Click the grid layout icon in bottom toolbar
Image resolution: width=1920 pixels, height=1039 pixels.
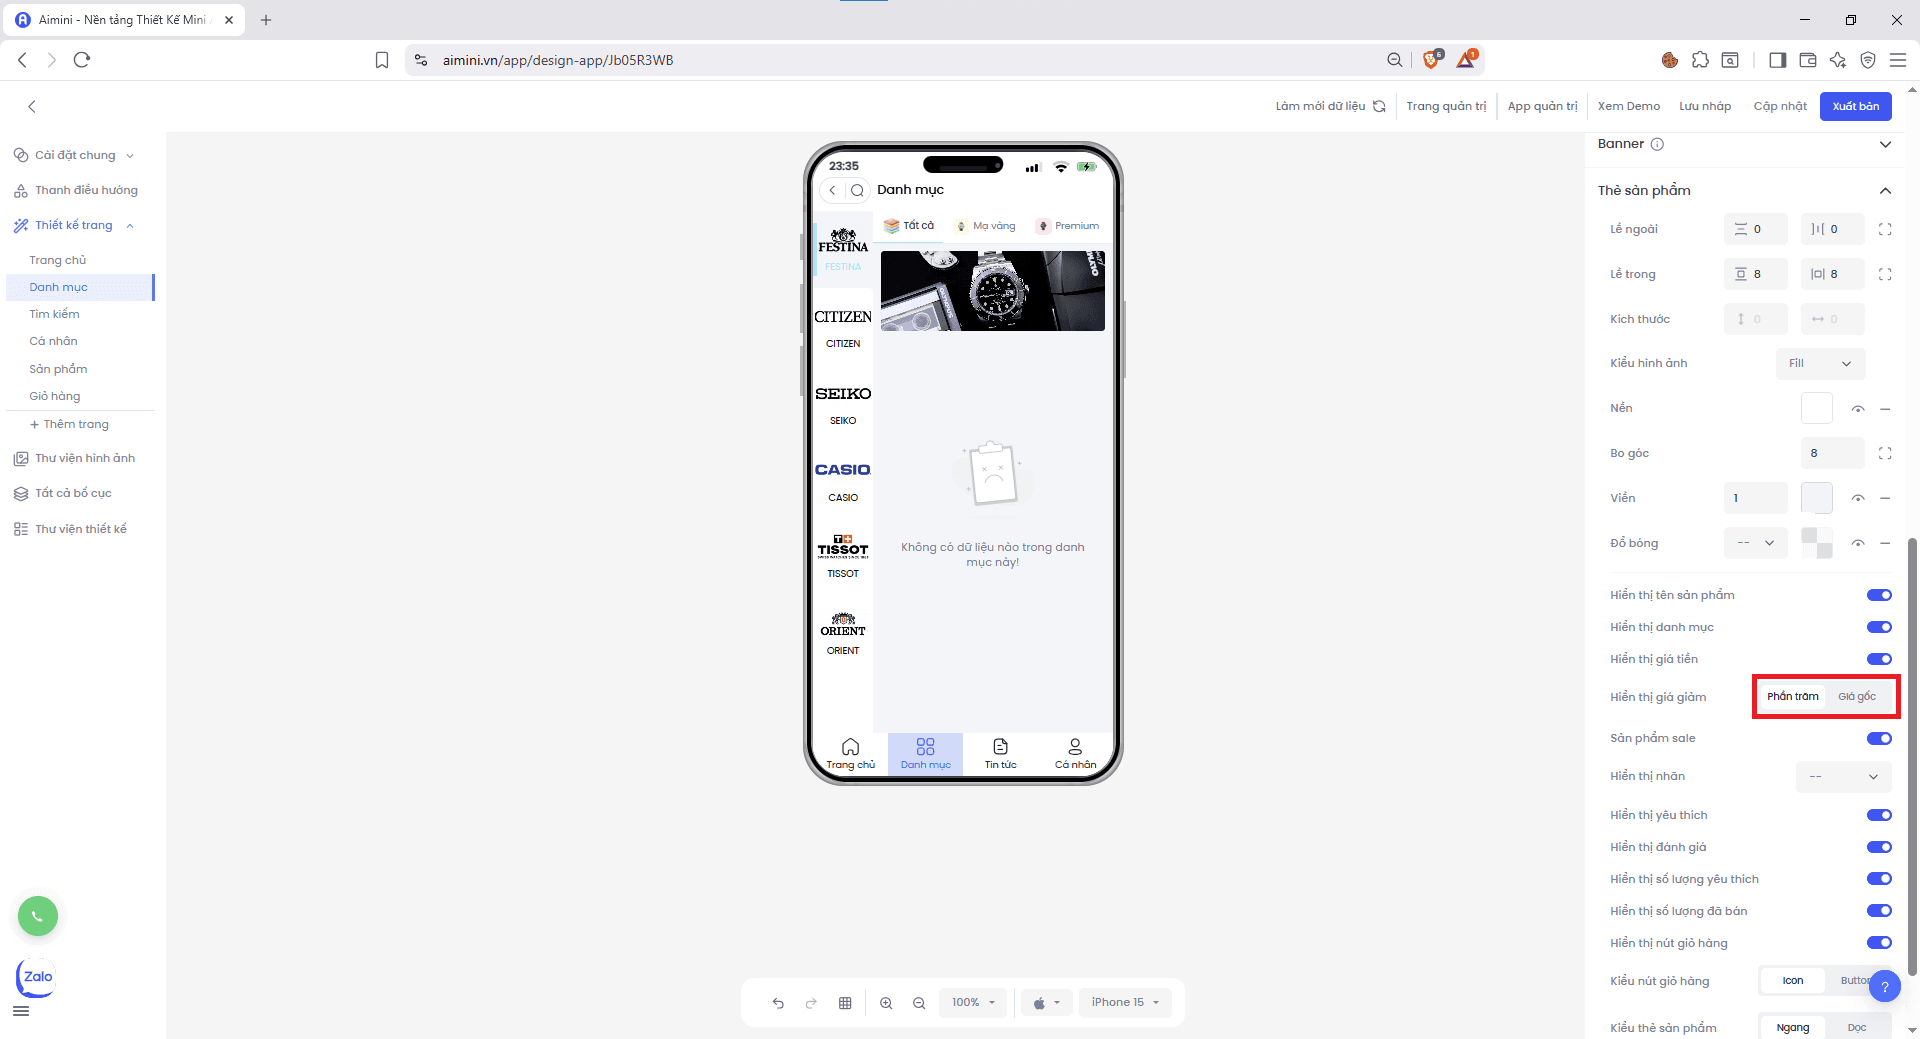pyautogui.click(x=845, y=1003)
